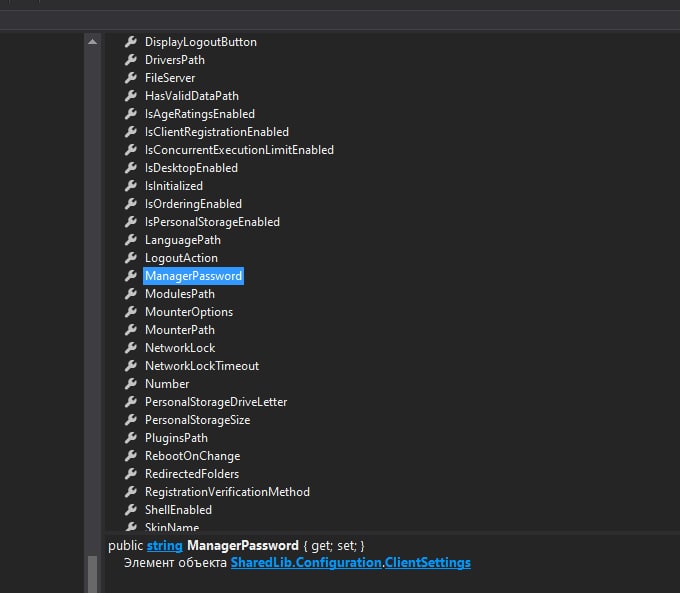The width and height of the screenshot is (680, 593).
Task: Select the NetworkLock property
Action: point(180,348)
